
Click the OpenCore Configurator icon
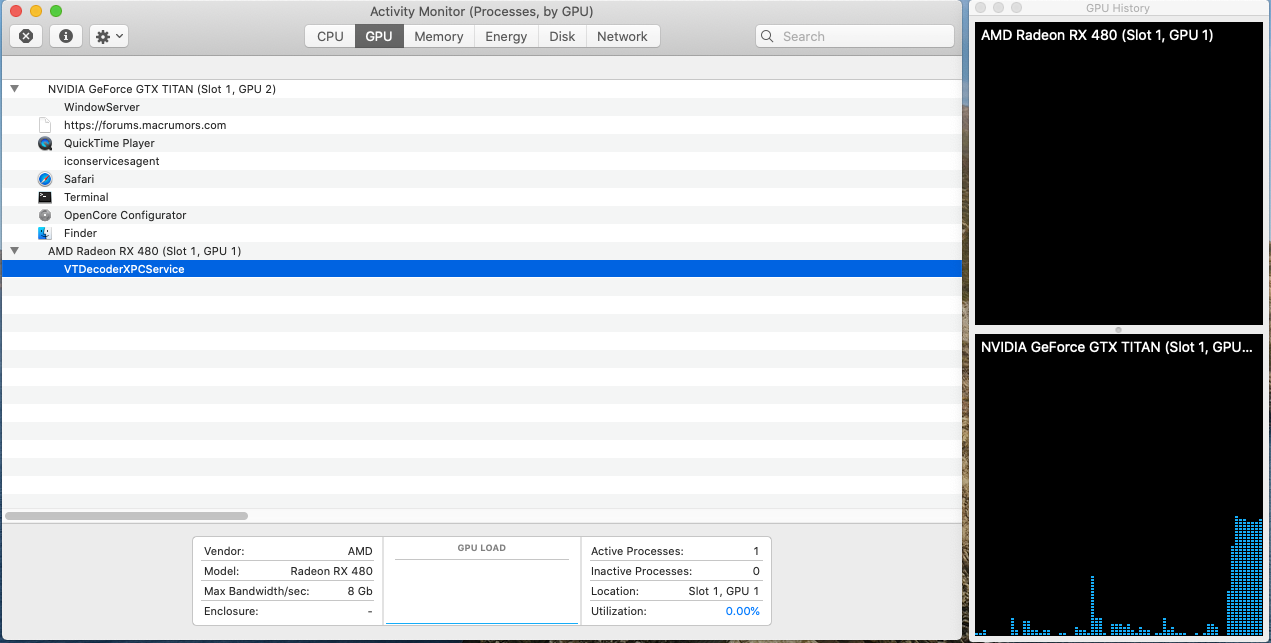pyautogui.click(x=44, y=215)
